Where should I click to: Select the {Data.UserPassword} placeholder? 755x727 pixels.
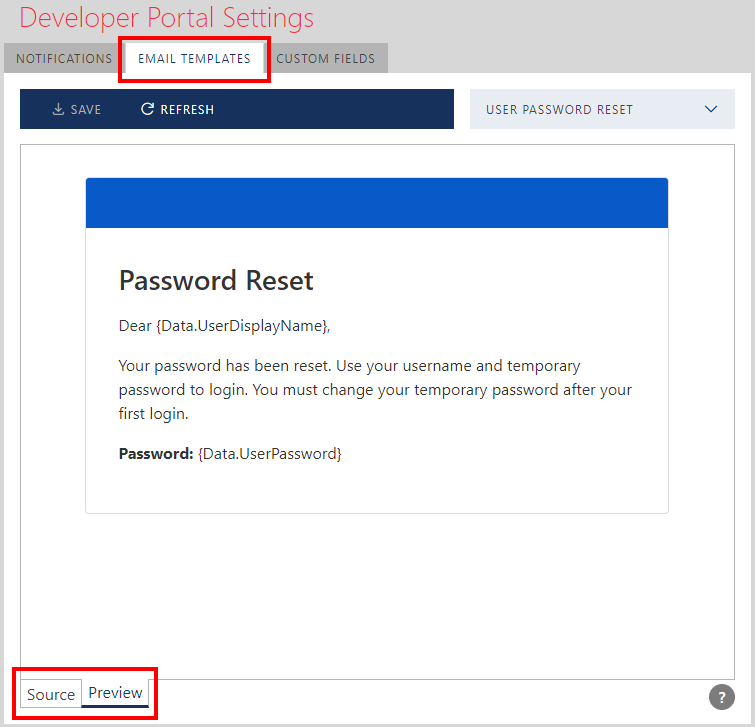[x=270, y=454]
